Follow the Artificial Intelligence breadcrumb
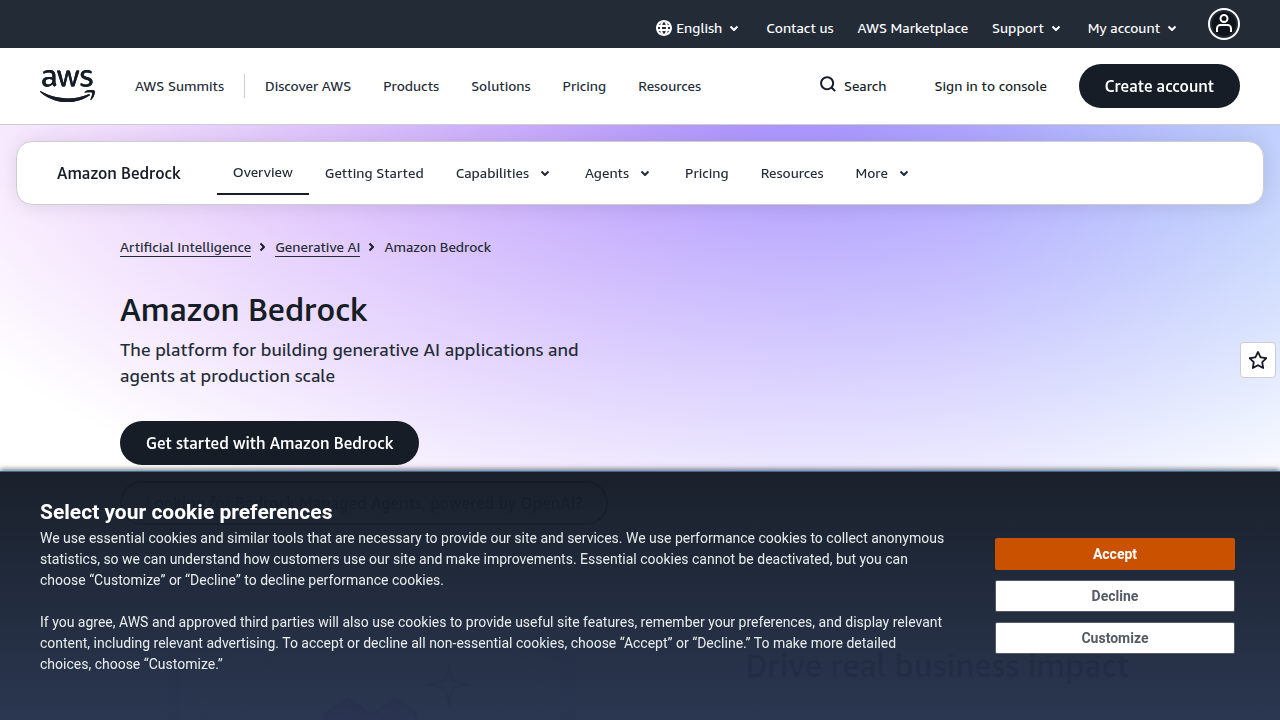The width and height of the screenshot is (1280, 720). [x=186, y=247]
